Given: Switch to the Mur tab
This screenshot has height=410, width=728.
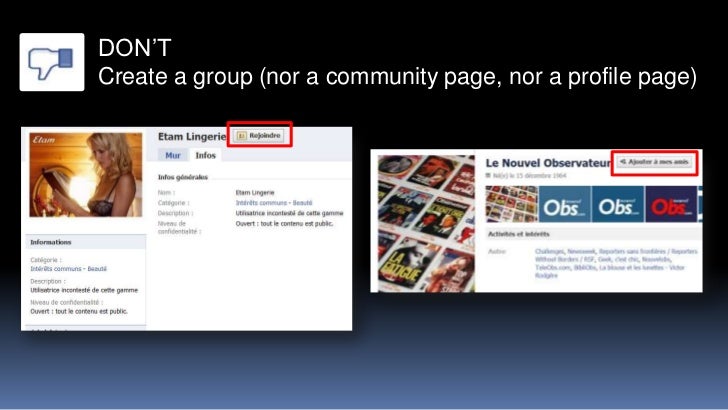Looking at the screenshot, I should (x=173, y=155).
